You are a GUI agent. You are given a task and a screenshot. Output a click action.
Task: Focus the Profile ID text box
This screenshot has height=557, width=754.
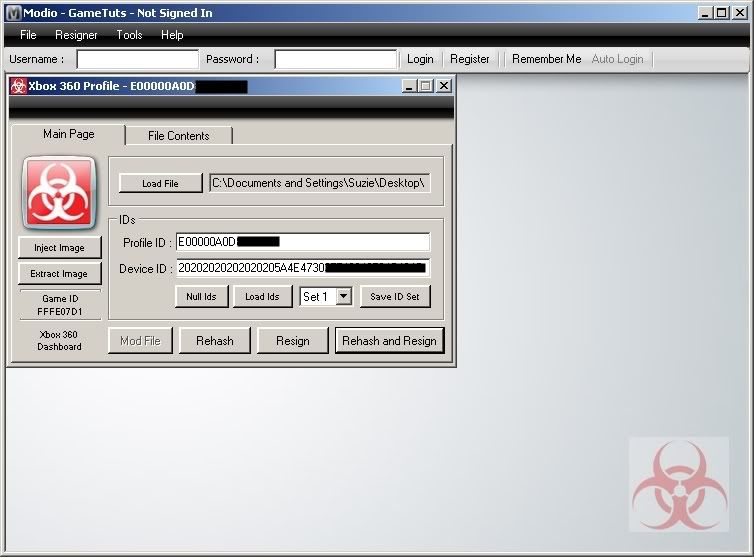point(302,242)
